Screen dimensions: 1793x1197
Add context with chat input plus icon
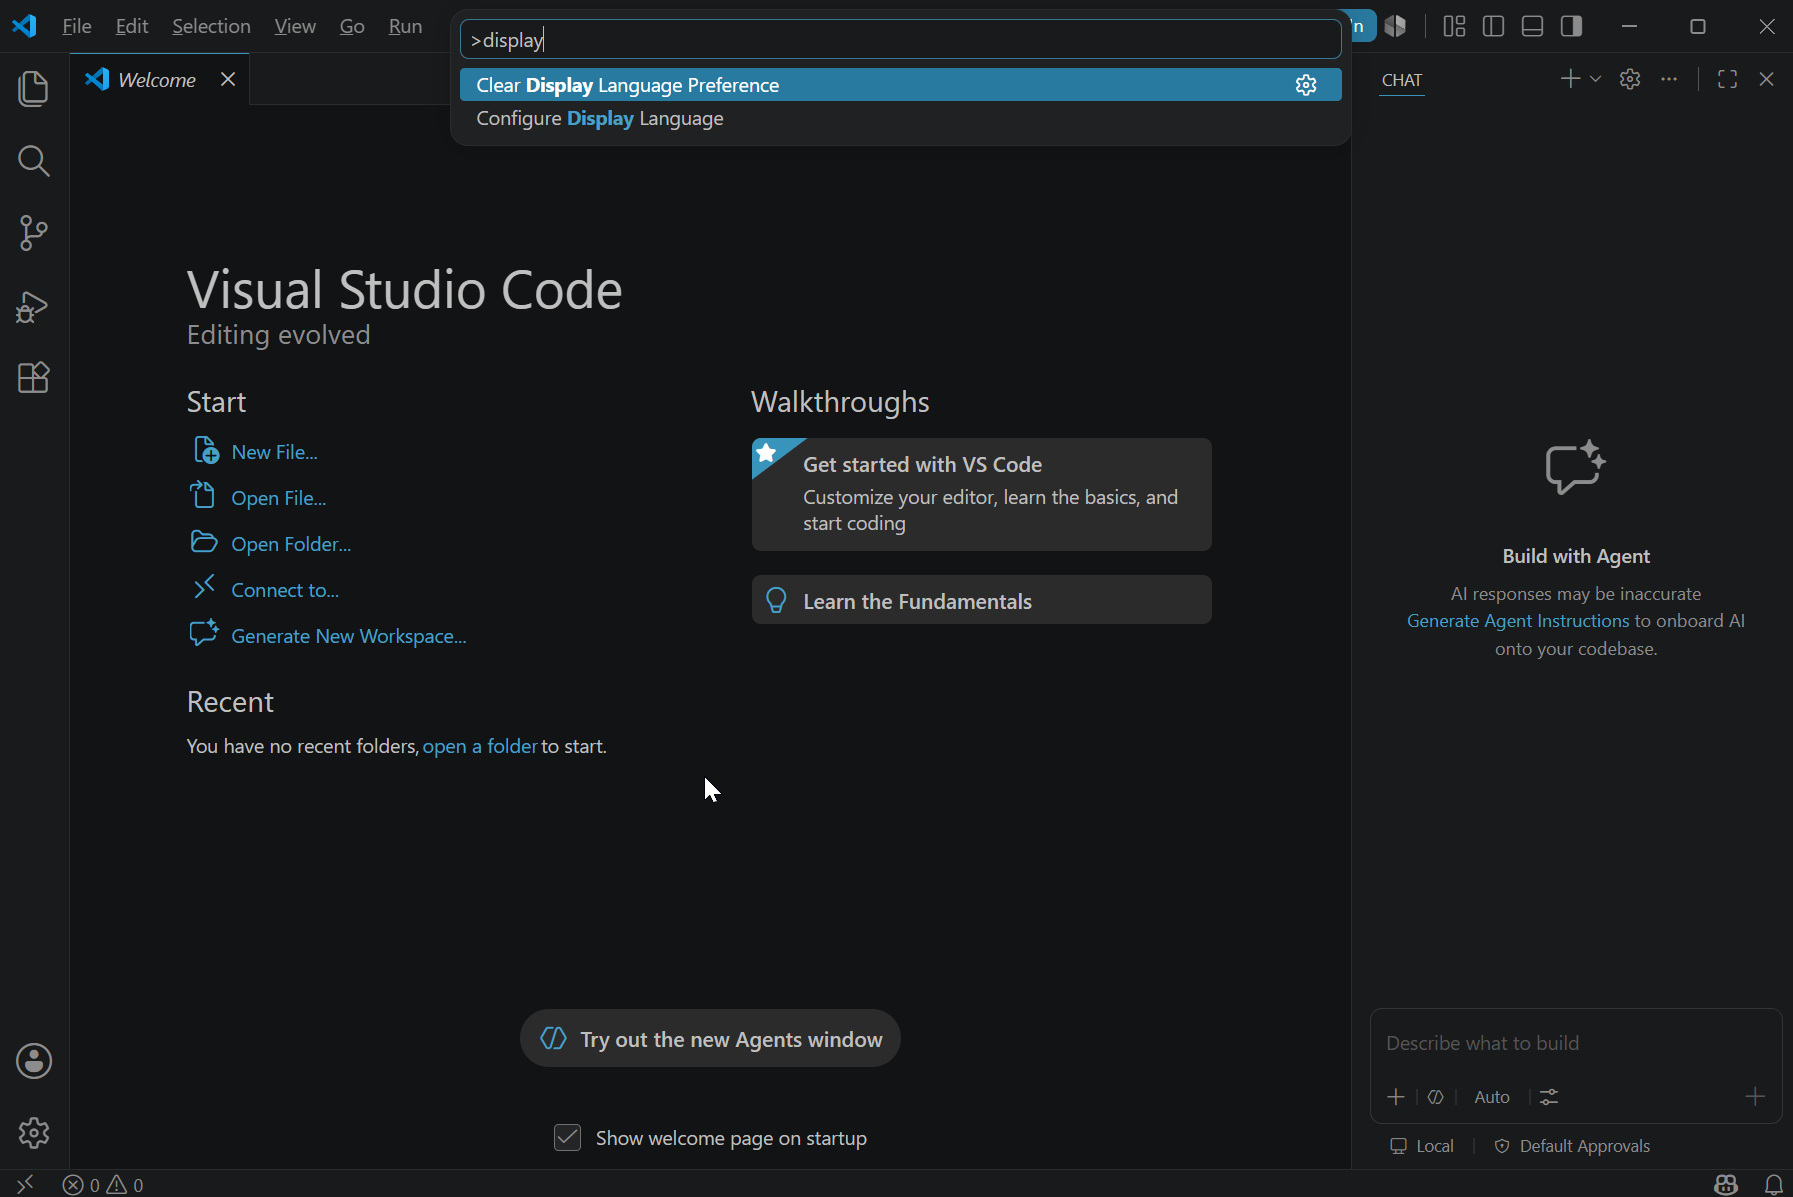pos(1396,1097)
